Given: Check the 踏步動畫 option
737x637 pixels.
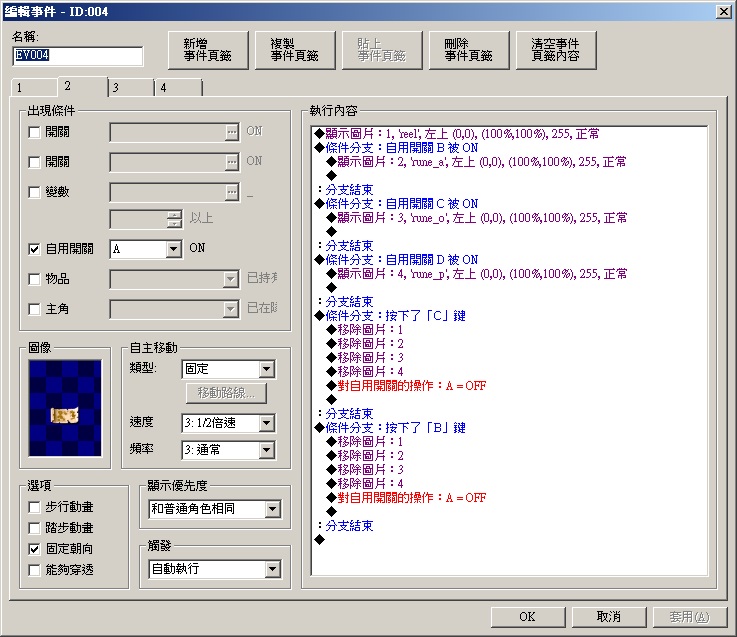Looking at the screenshot, I should click(x=34, y=528).
